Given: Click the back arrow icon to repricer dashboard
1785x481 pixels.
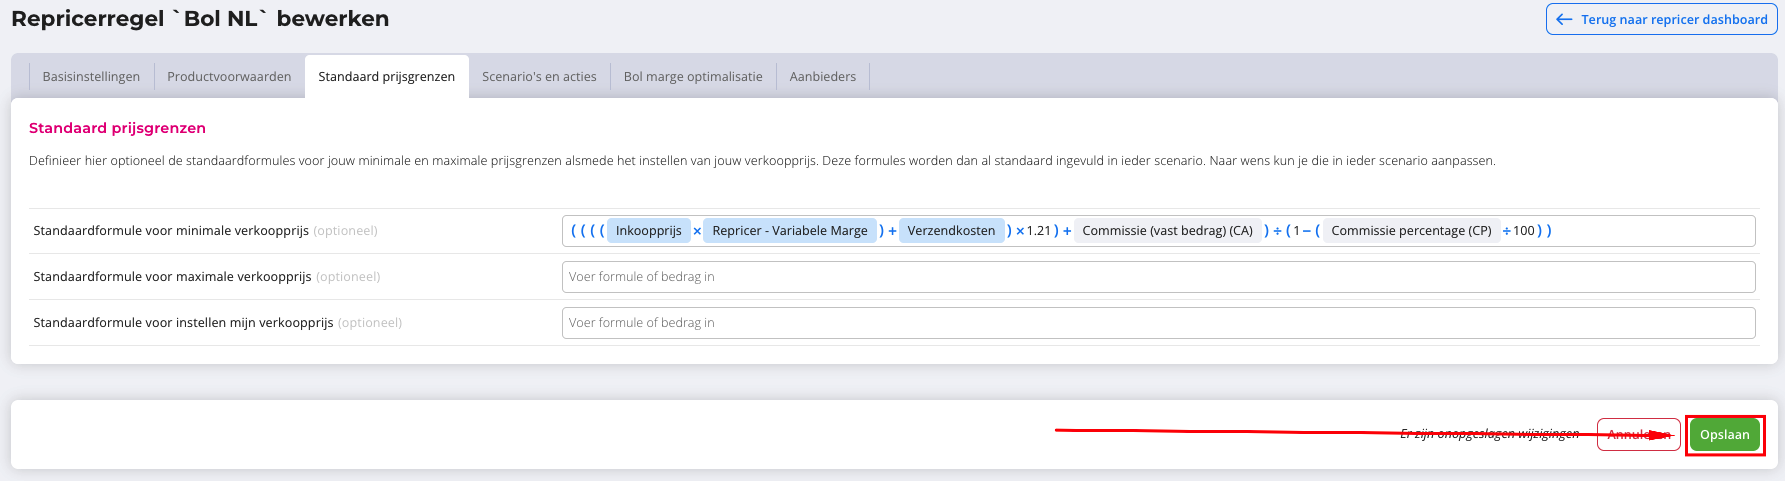Looking at the screenshot, I should (1565, 19).
